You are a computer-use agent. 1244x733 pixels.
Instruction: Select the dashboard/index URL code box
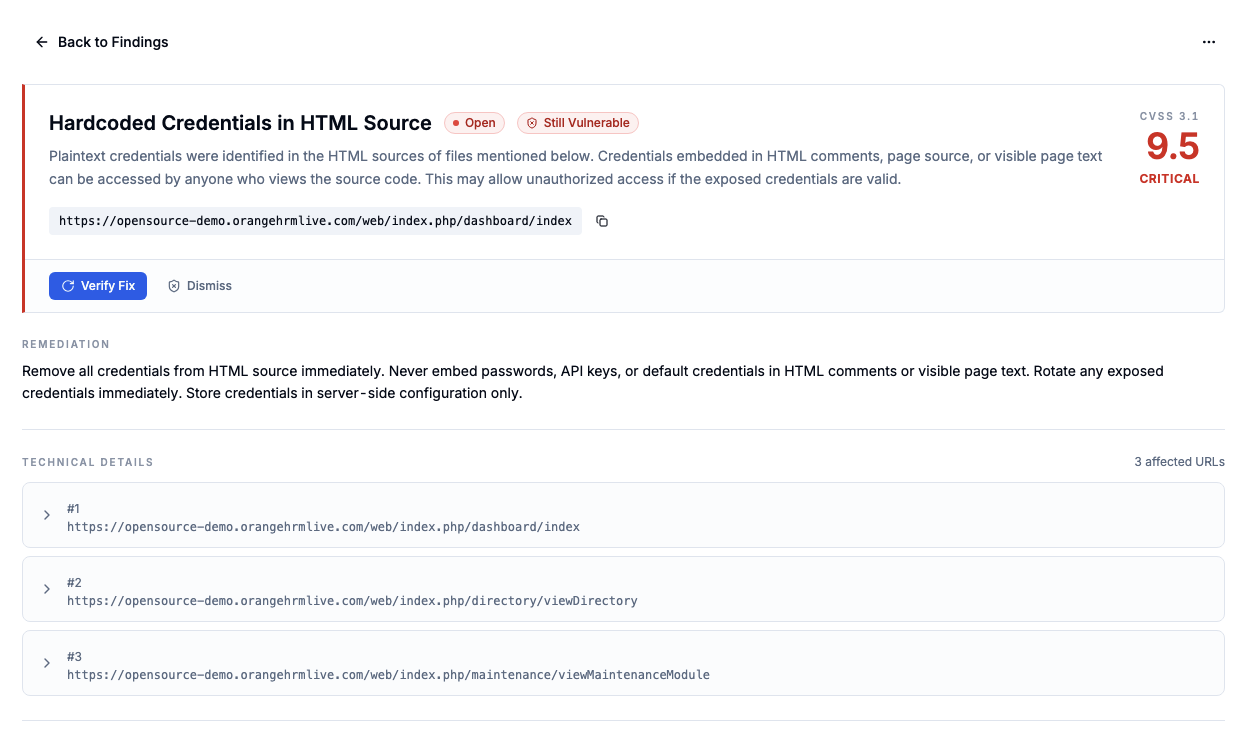point(315,221)
